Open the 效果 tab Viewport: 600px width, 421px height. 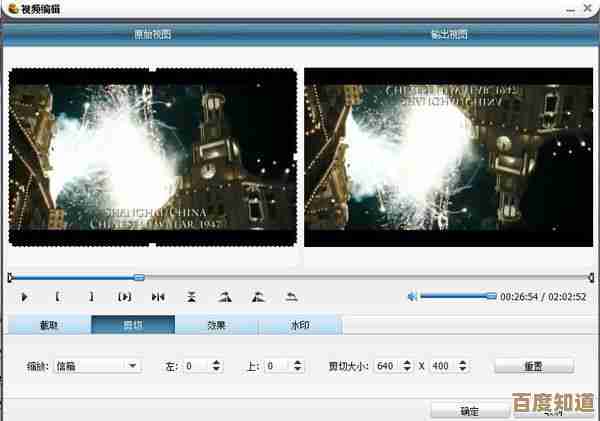click(x=216, y=325)
